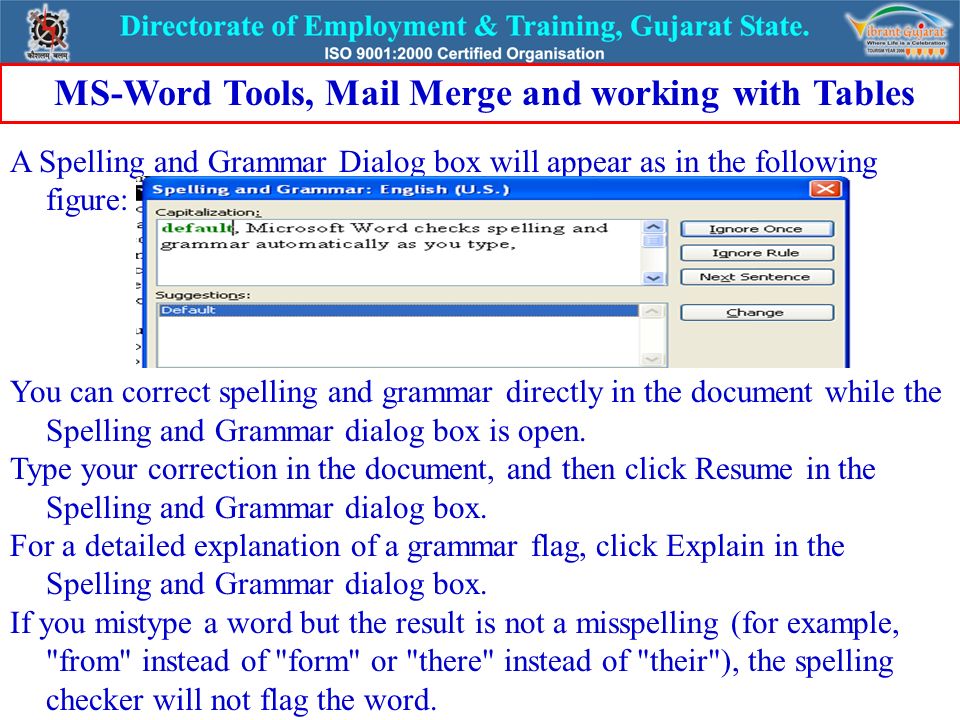Click the Ignore Once button

tap(757, 229)
